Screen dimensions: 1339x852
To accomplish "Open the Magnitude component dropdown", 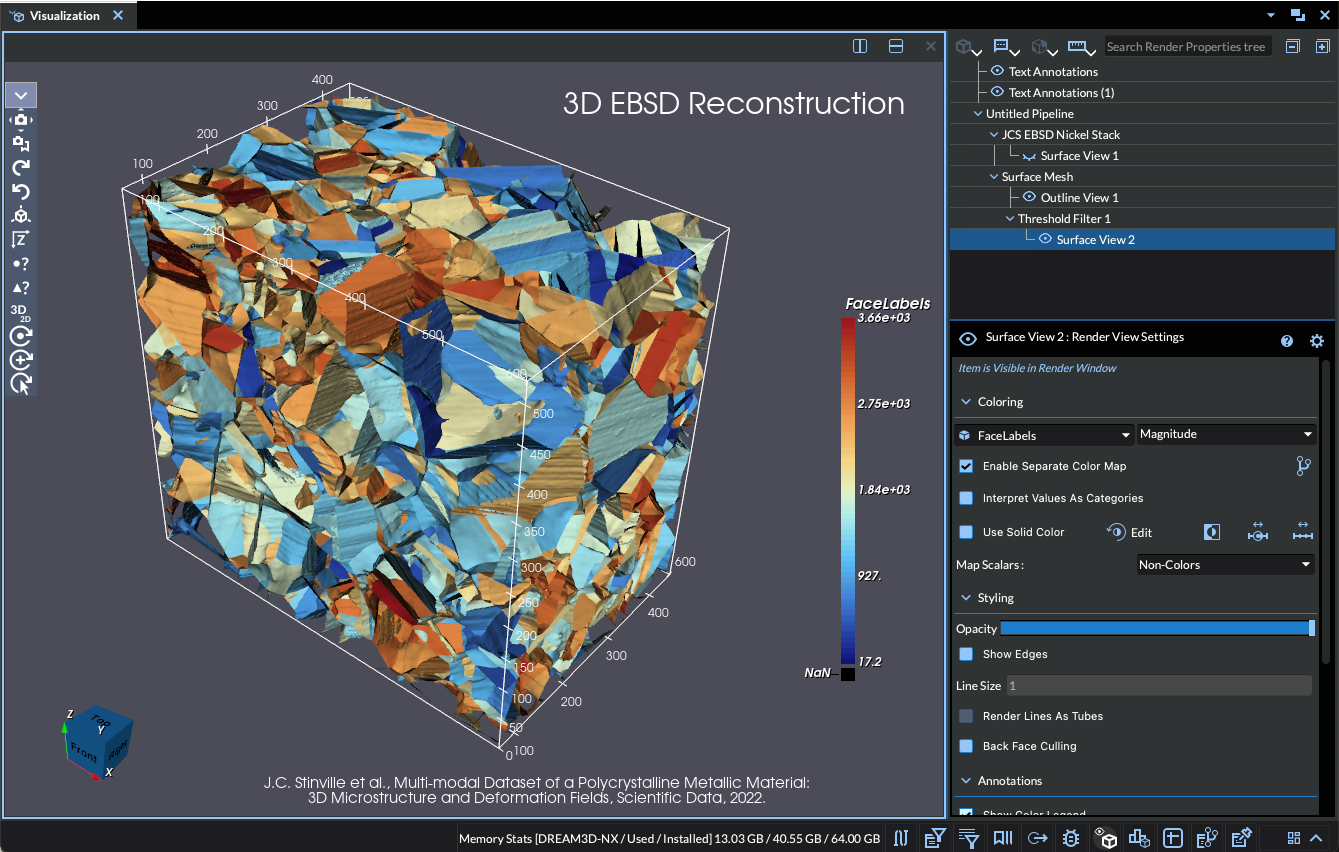I will 1226,434.
